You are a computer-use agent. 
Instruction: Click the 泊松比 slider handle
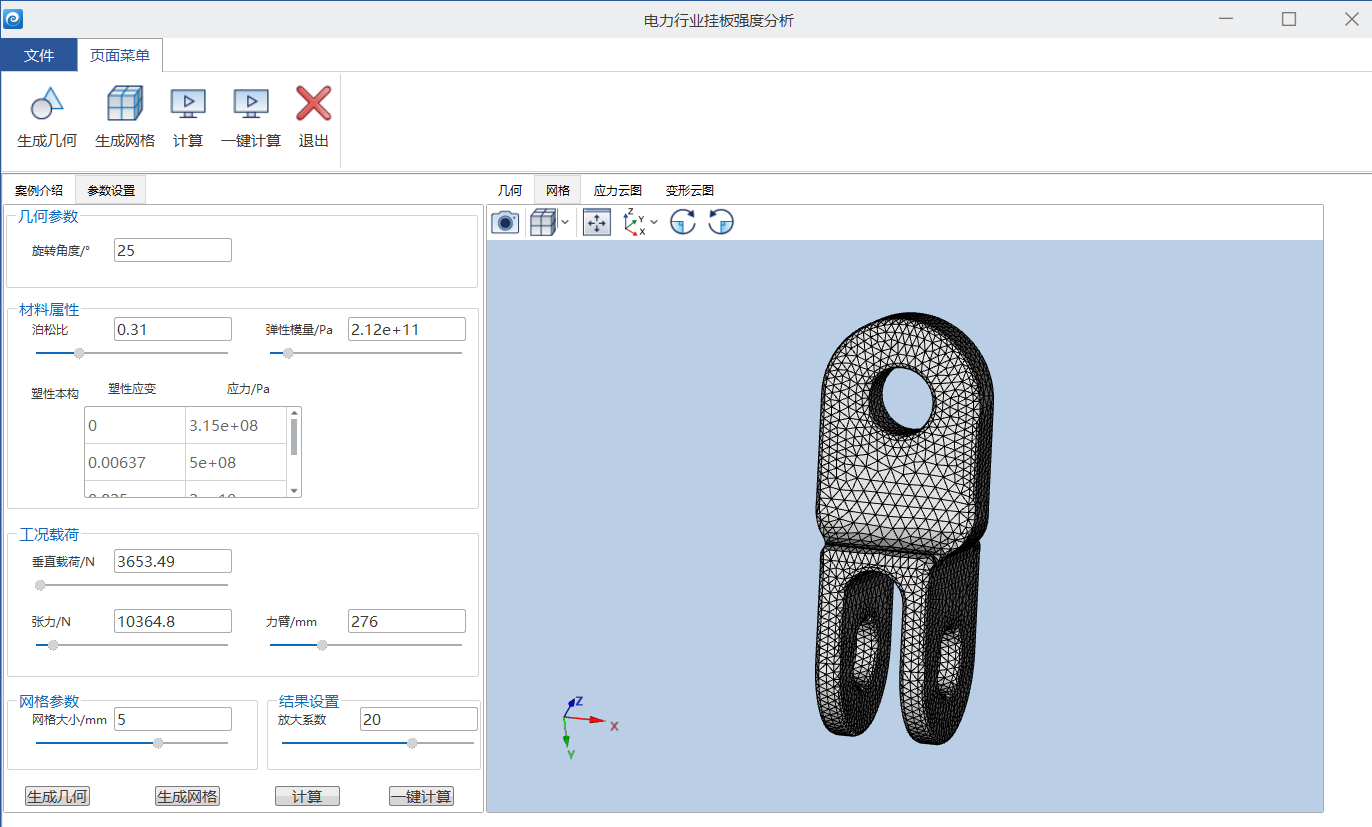(79, 353)
